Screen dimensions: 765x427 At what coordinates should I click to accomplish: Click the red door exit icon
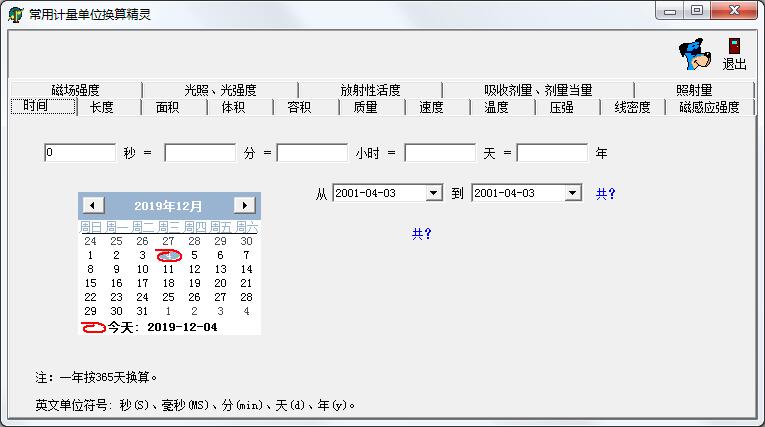point(734,46)
